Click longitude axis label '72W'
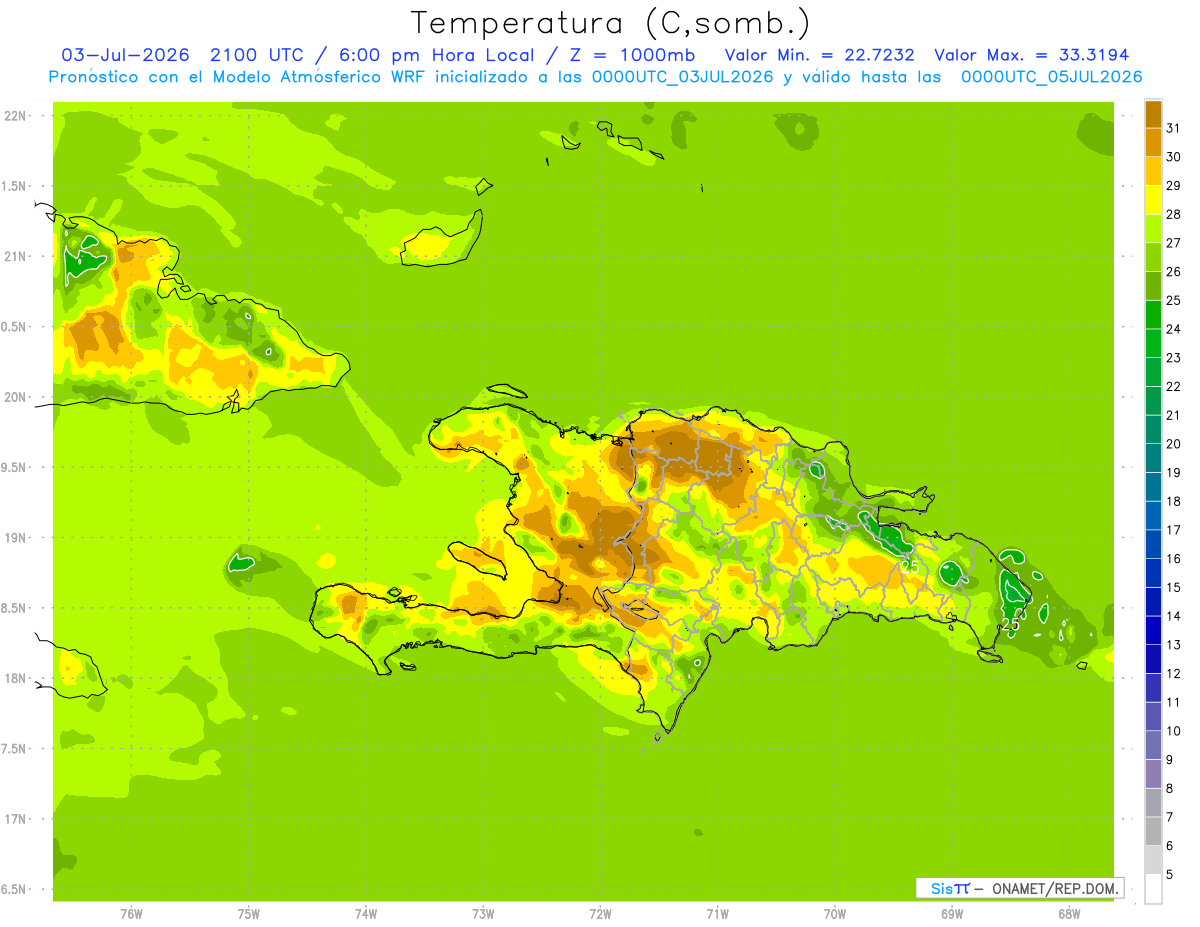This screenshot has width=1200, height=927. (600, 914)
